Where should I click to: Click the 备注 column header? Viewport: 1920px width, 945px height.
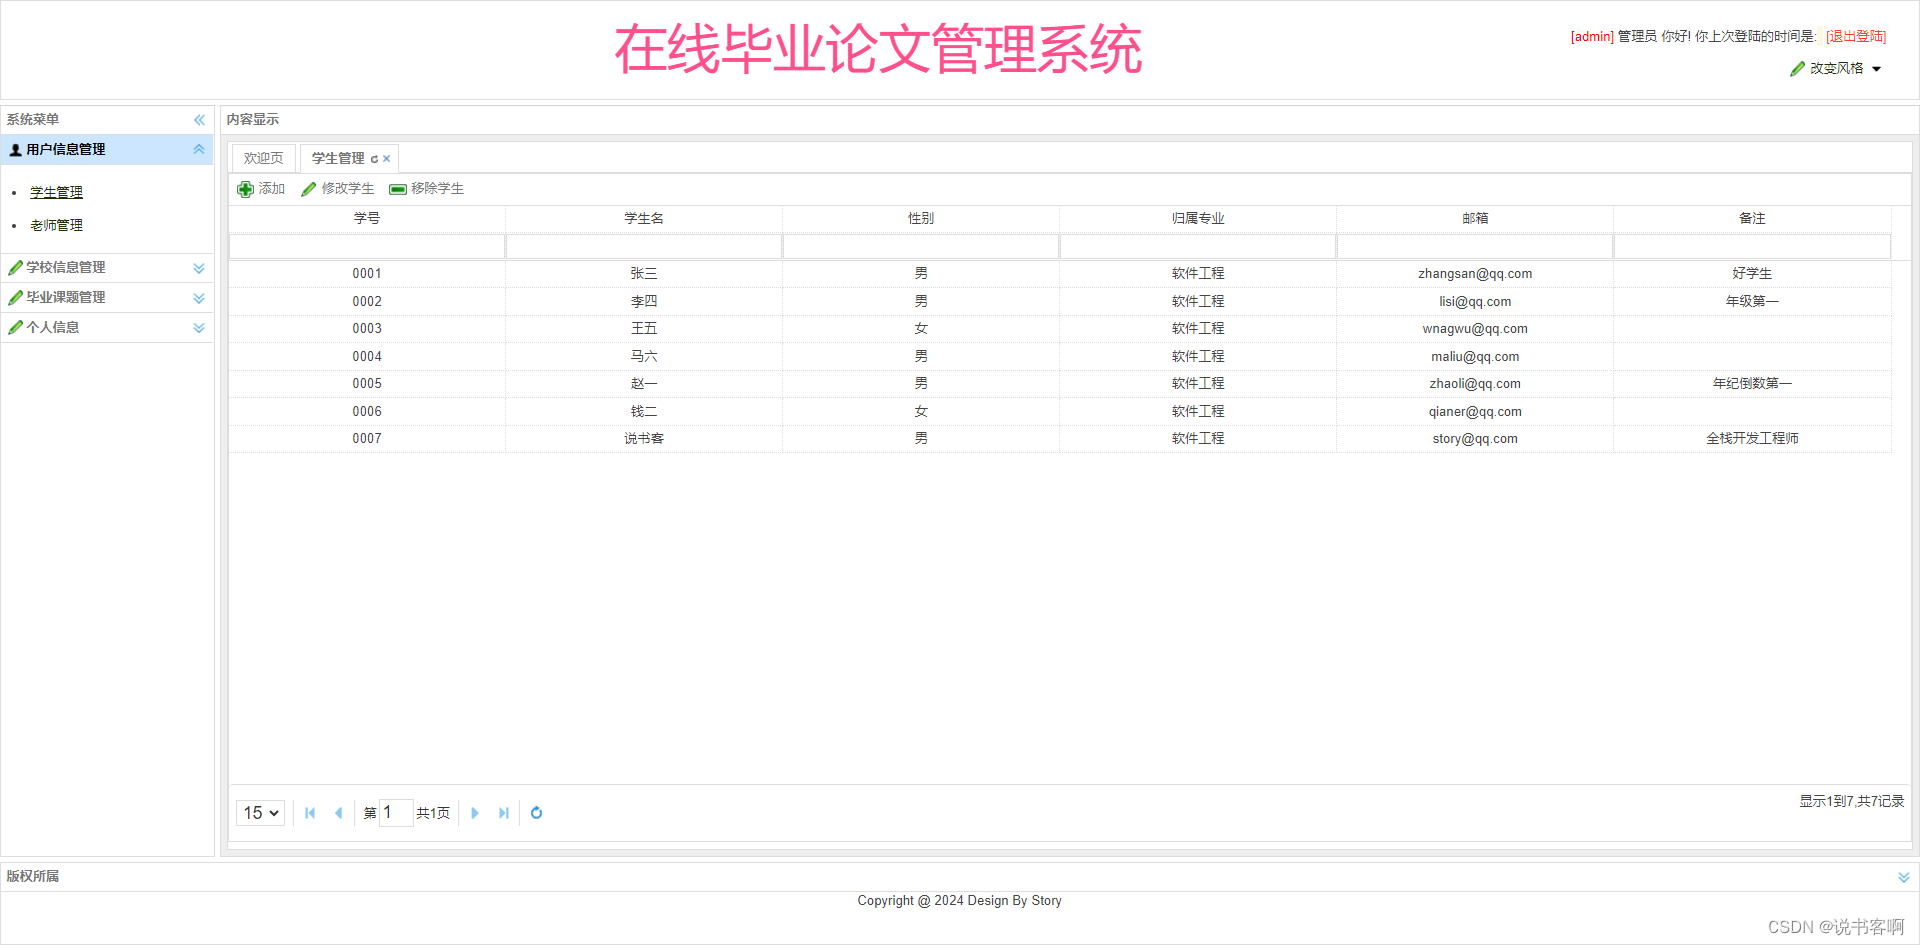pyautogui.click(x=1752, y=219)
